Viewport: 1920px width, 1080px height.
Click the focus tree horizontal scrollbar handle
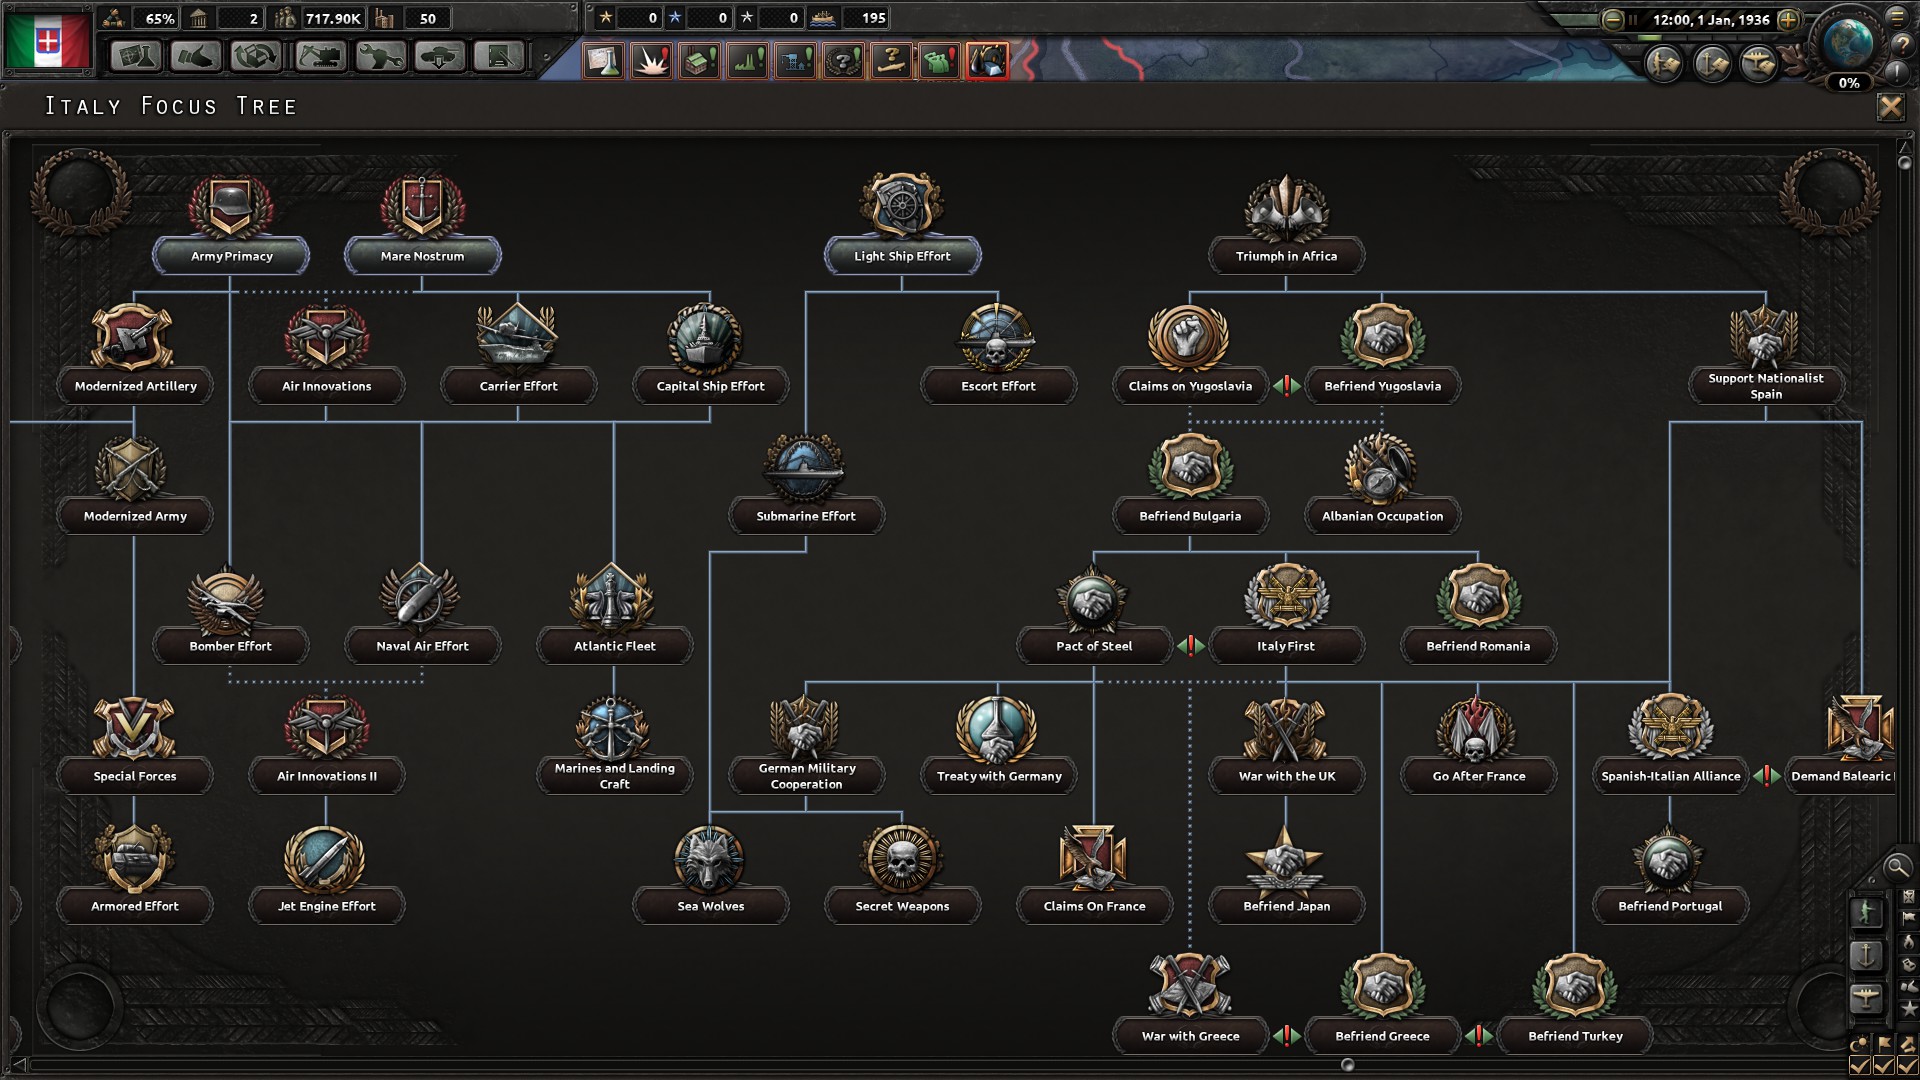pos(1347,1064)
